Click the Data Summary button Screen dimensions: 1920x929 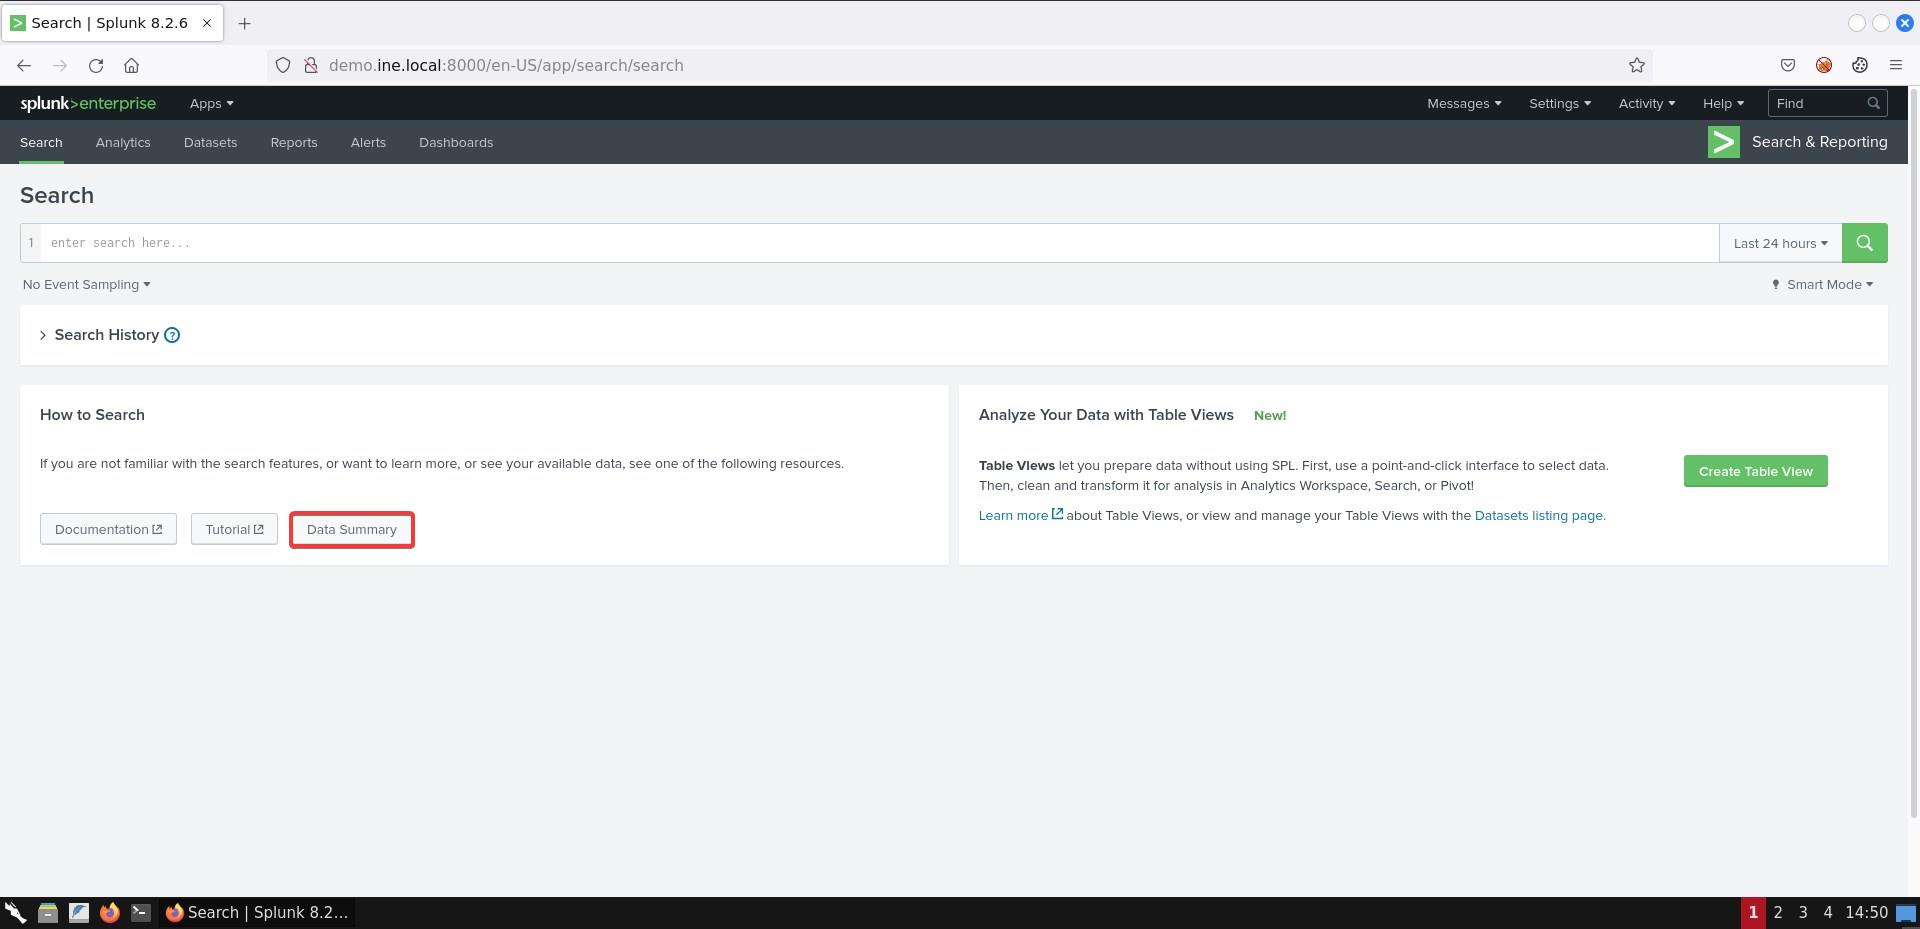click(351, 530)
